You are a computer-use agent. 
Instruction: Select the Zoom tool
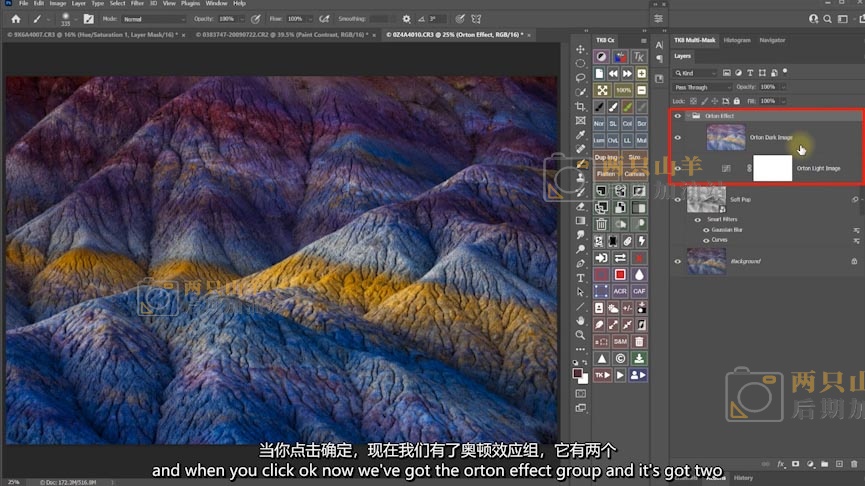tap(580, 335)
